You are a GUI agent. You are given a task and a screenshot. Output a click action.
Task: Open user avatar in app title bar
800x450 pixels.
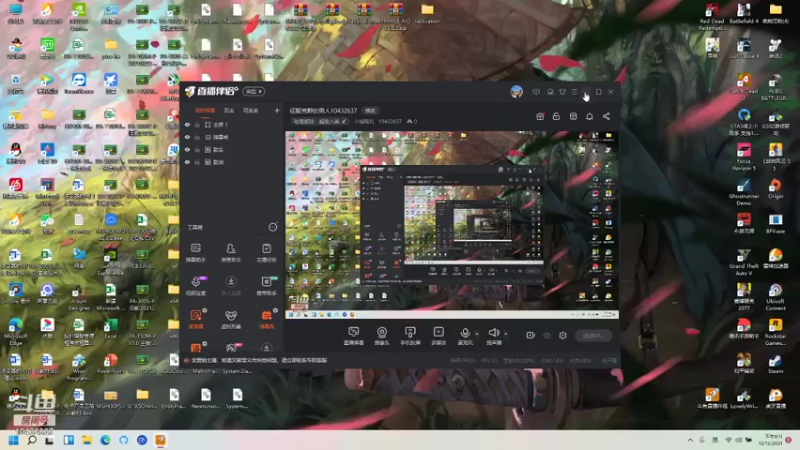coord(516,92)
